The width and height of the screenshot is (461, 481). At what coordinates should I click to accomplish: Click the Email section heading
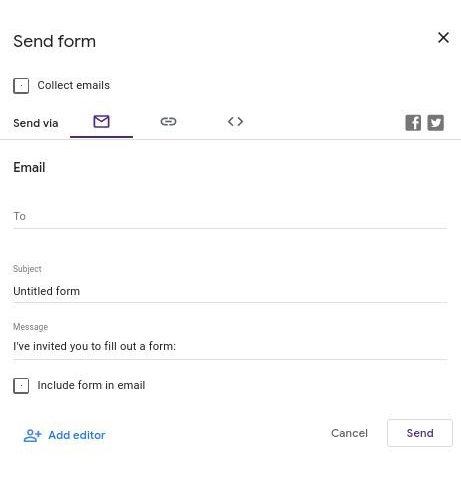pyautogui.click(x=29, y=167)
